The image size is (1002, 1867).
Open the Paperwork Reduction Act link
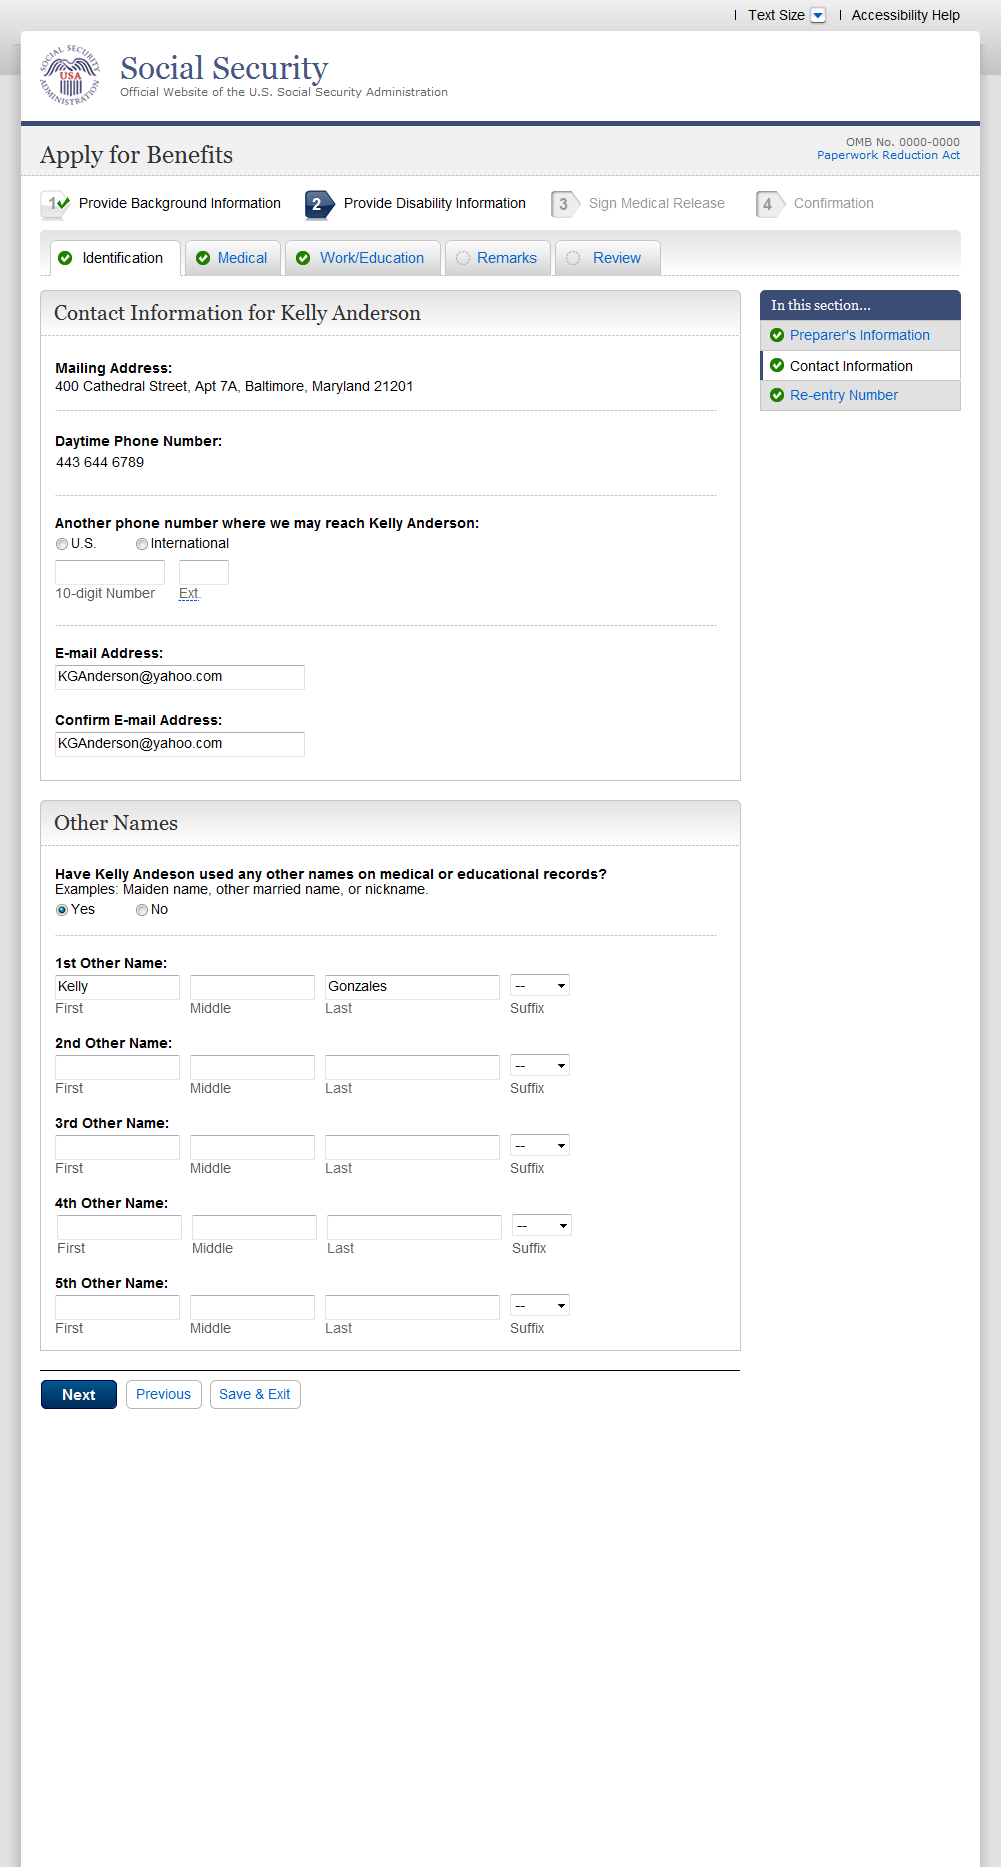[888, 155]
